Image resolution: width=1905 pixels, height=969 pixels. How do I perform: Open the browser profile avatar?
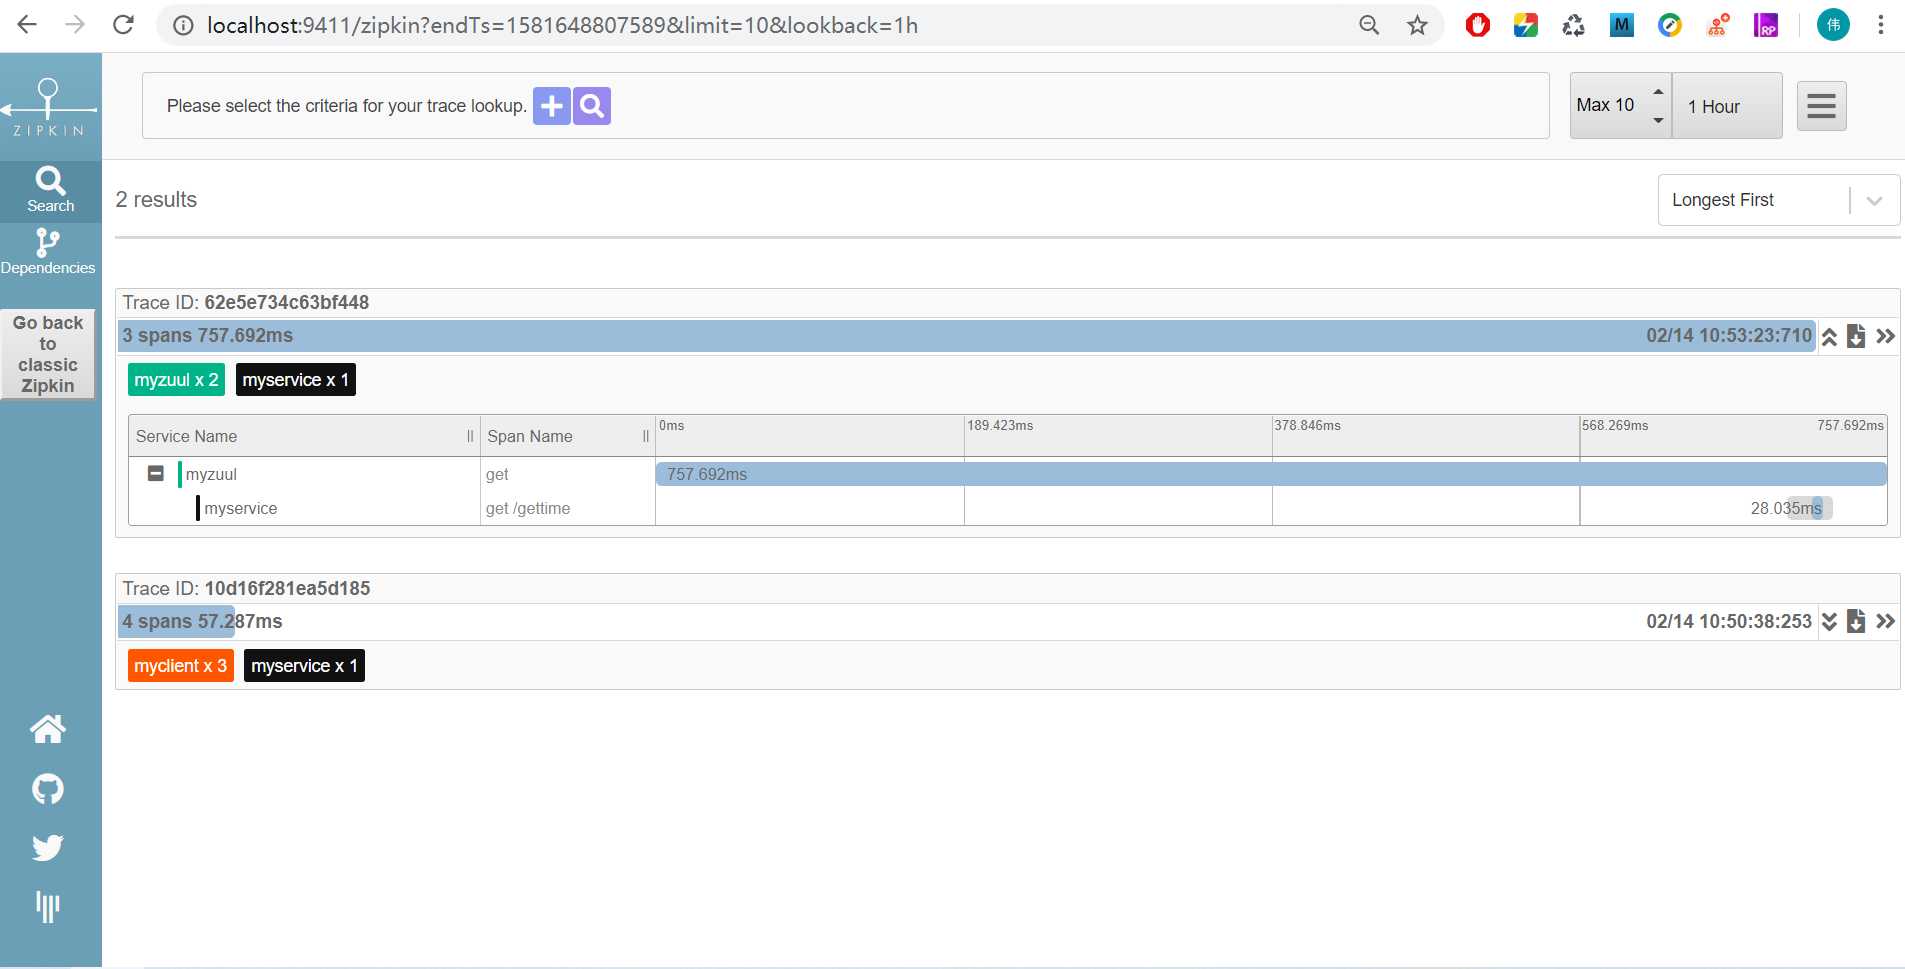coord(1833,25)
